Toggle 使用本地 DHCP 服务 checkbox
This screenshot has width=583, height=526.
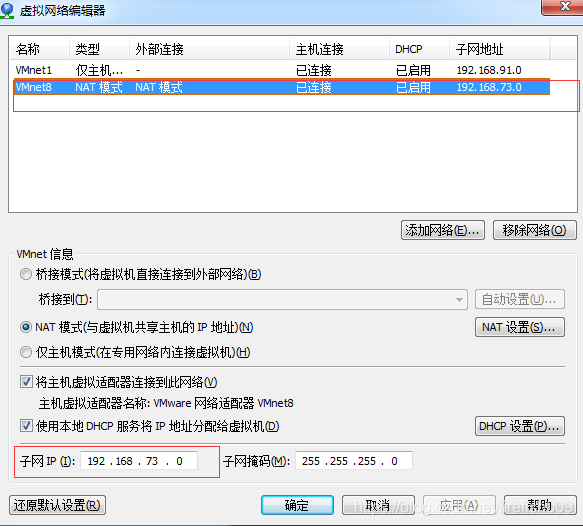[x=26, y=426]
